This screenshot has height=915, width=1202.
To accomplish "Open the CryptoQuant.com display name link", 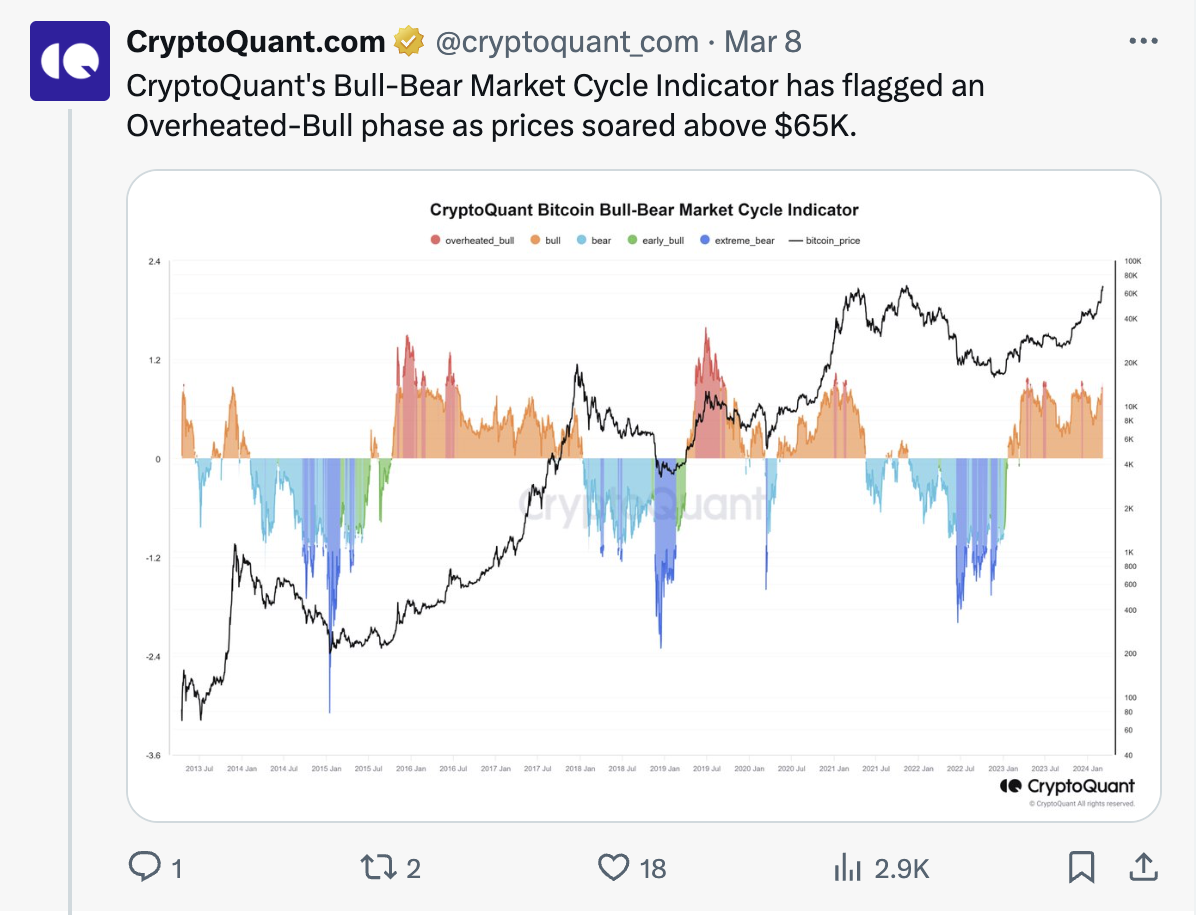I will coord(256,42).
